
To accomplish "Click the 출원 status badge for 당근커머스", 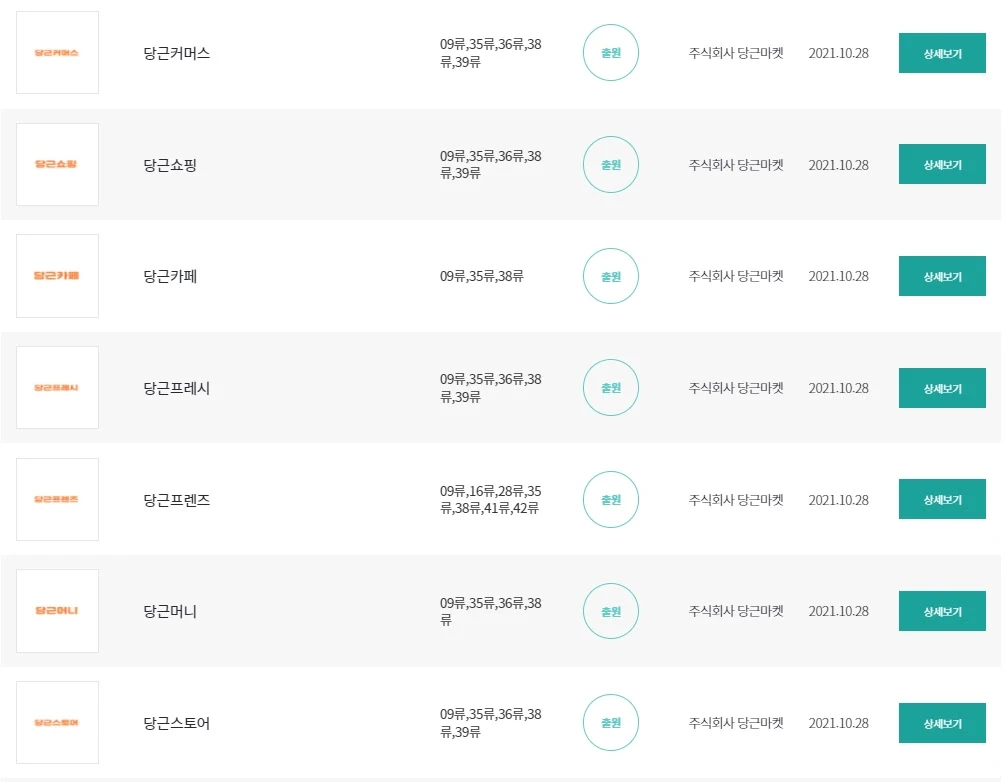I will [x=610, y=53].
